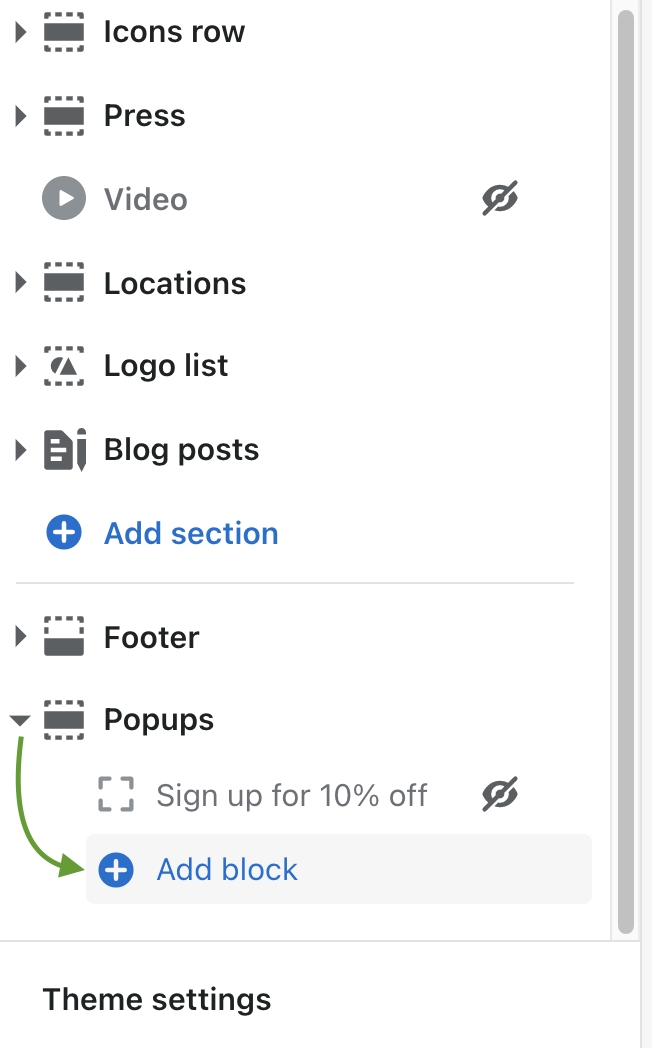Screen dimensions: 652x1048
Task: Click the Sign up block bracket icon
Action: (116, 796)
